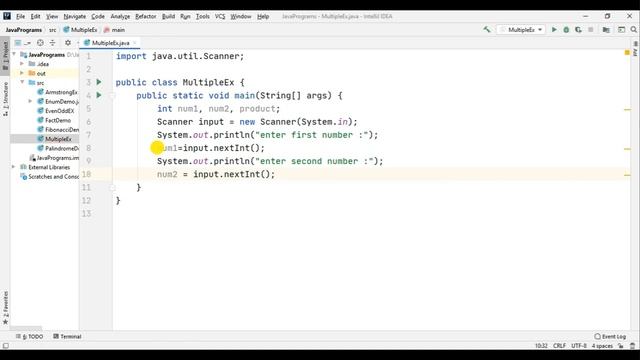Open the Favorites tool window side tab
Image resolution: width=640 pixels, height=360 pixels.
(5, 308)
